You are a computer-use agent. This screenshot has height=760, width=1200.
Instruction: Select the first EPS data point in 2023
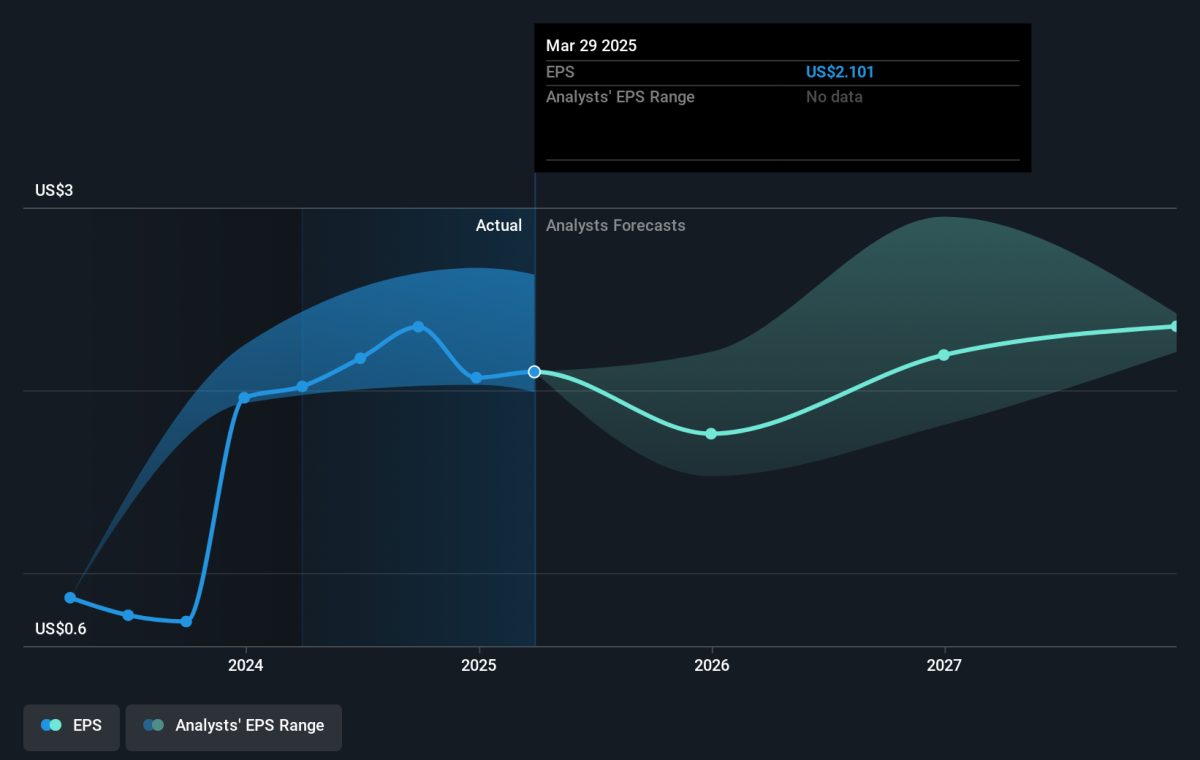pos(70,598)
